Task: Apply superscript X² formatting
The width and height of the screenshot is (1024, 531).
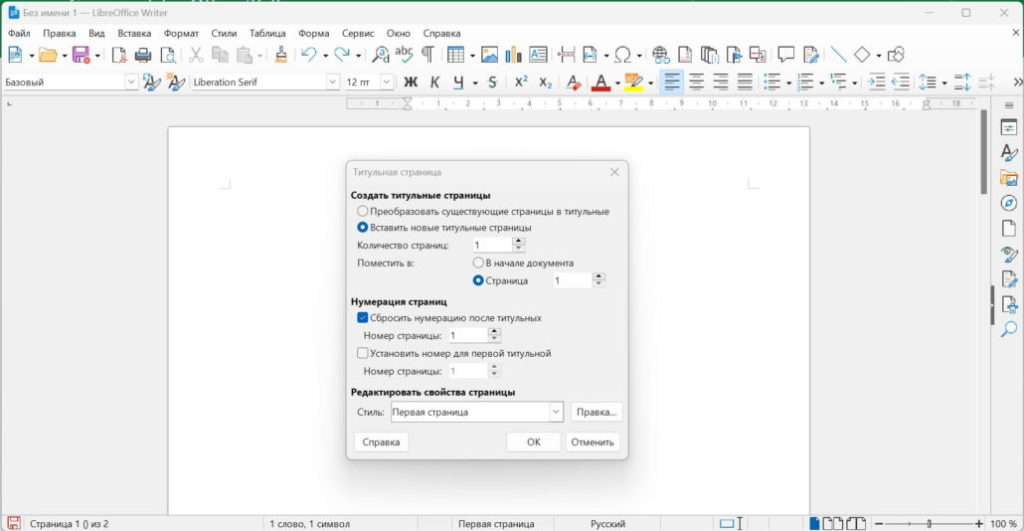Action: [x=520, y=82]
